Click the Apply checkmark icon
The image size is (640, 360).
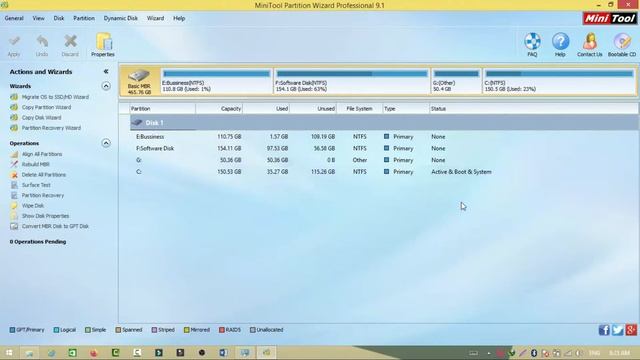tap(14, 42)
